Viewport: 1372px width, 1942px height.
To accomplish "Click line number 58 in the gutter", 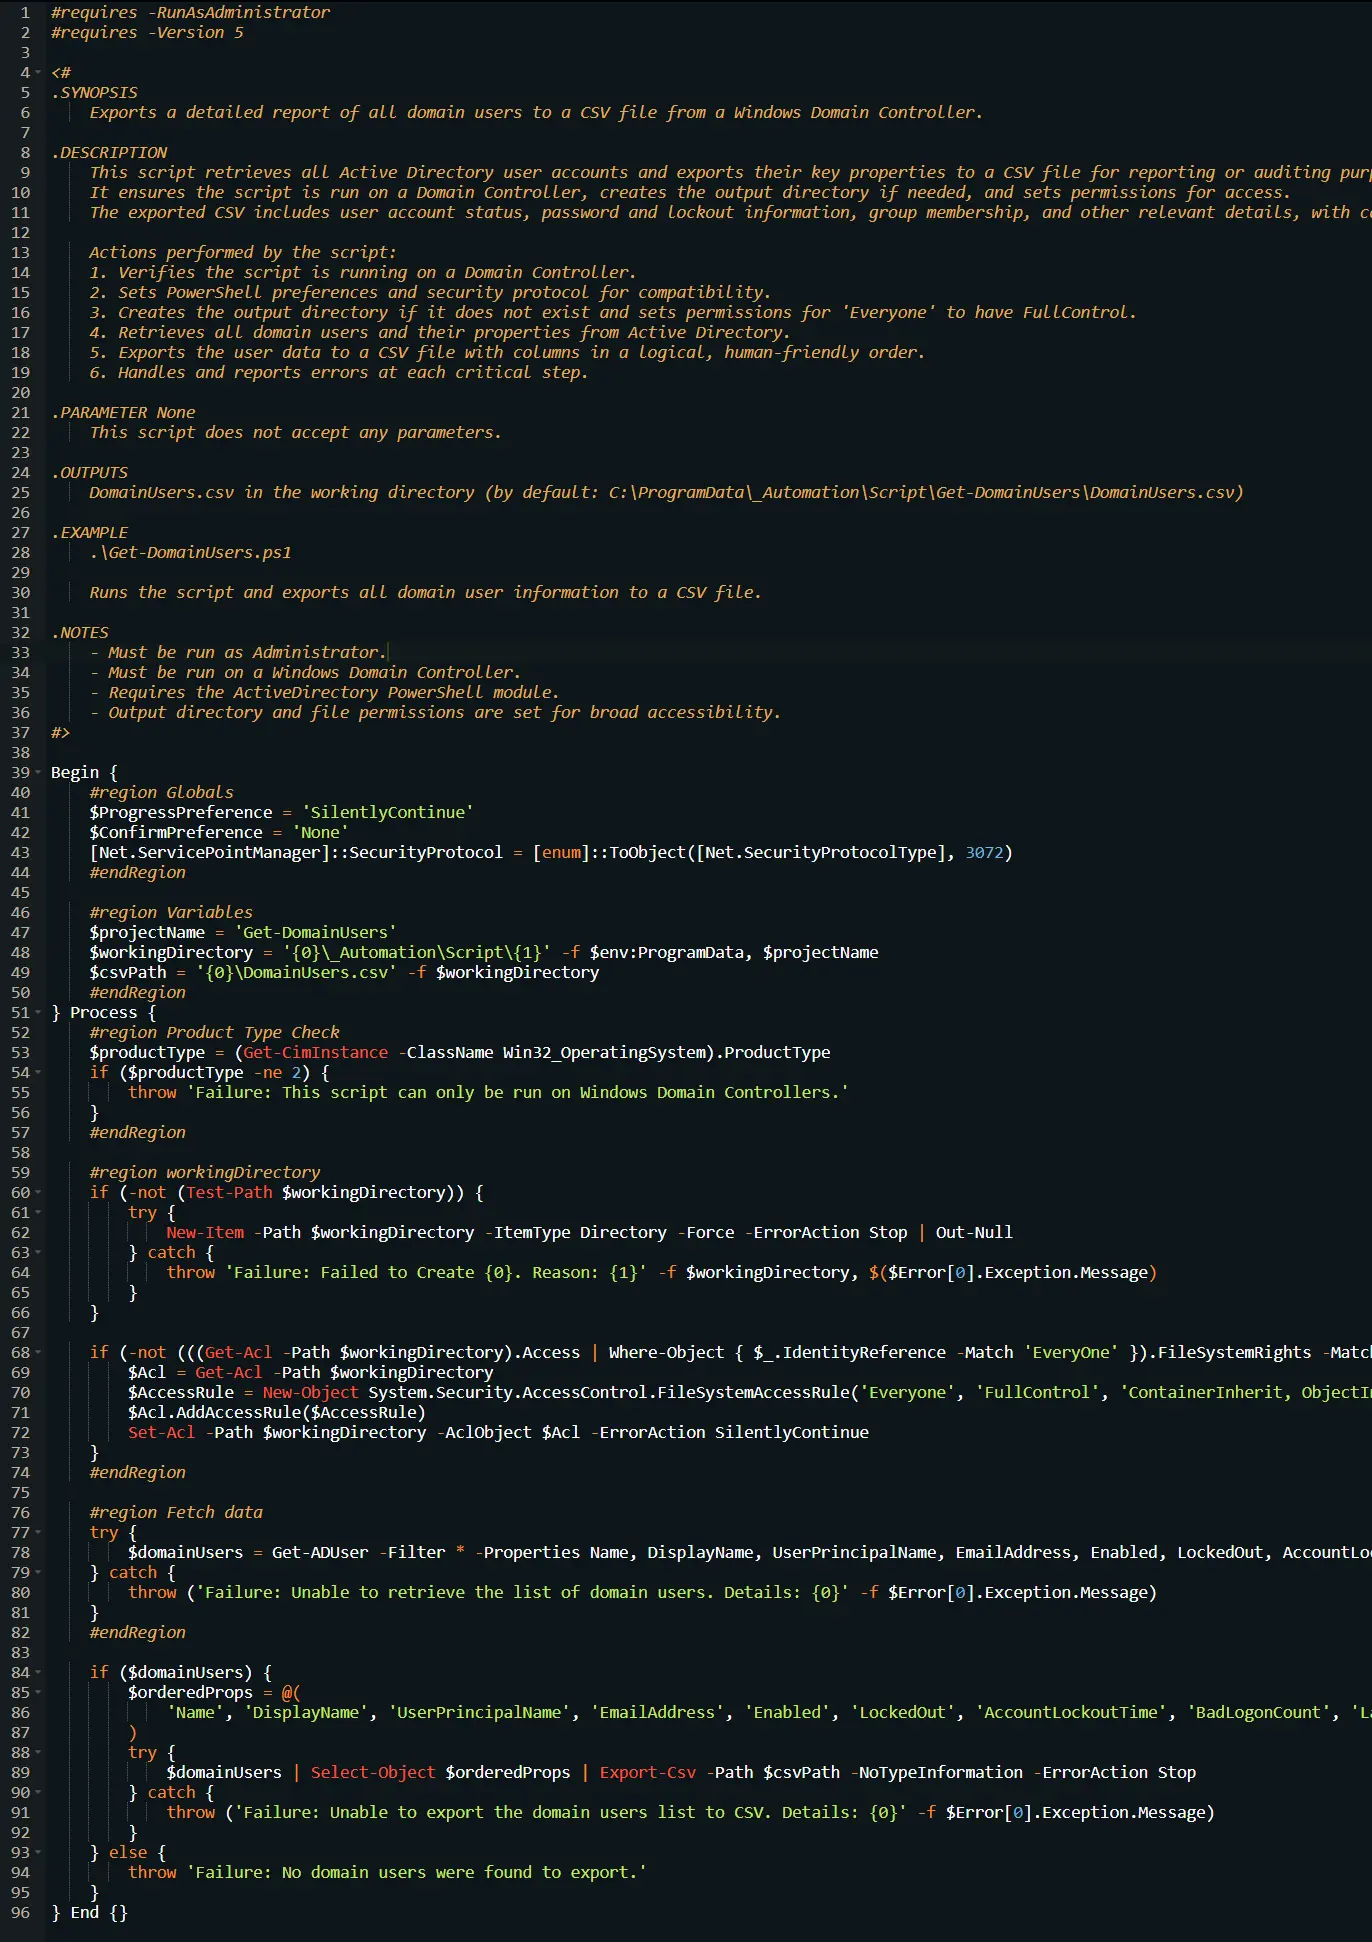I will coord(20,1152).
